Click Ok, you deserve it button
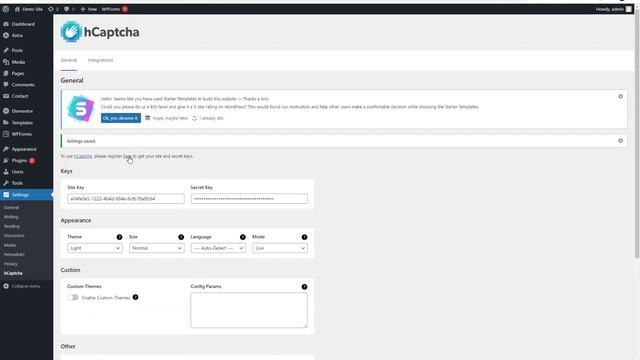640x360 pixels. [x=121, y=118]
